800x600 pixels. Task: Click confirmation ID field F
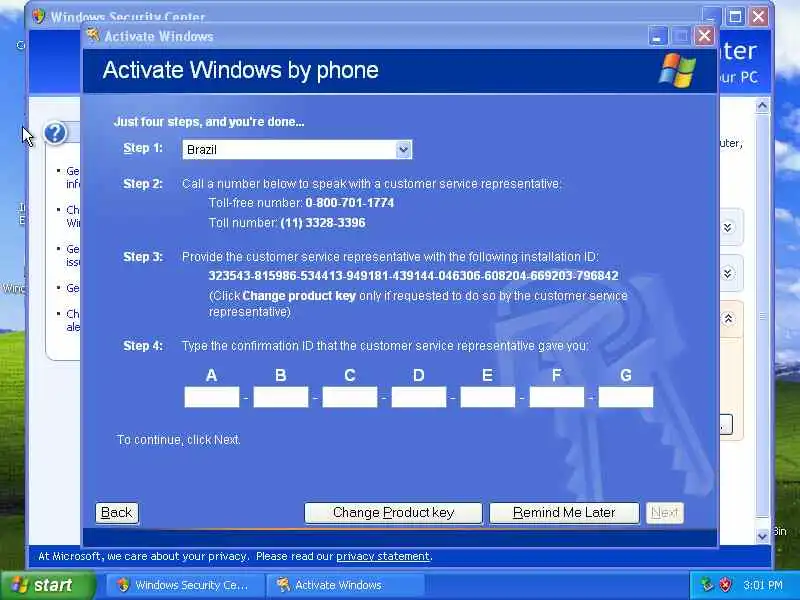(x=557, y=397)
